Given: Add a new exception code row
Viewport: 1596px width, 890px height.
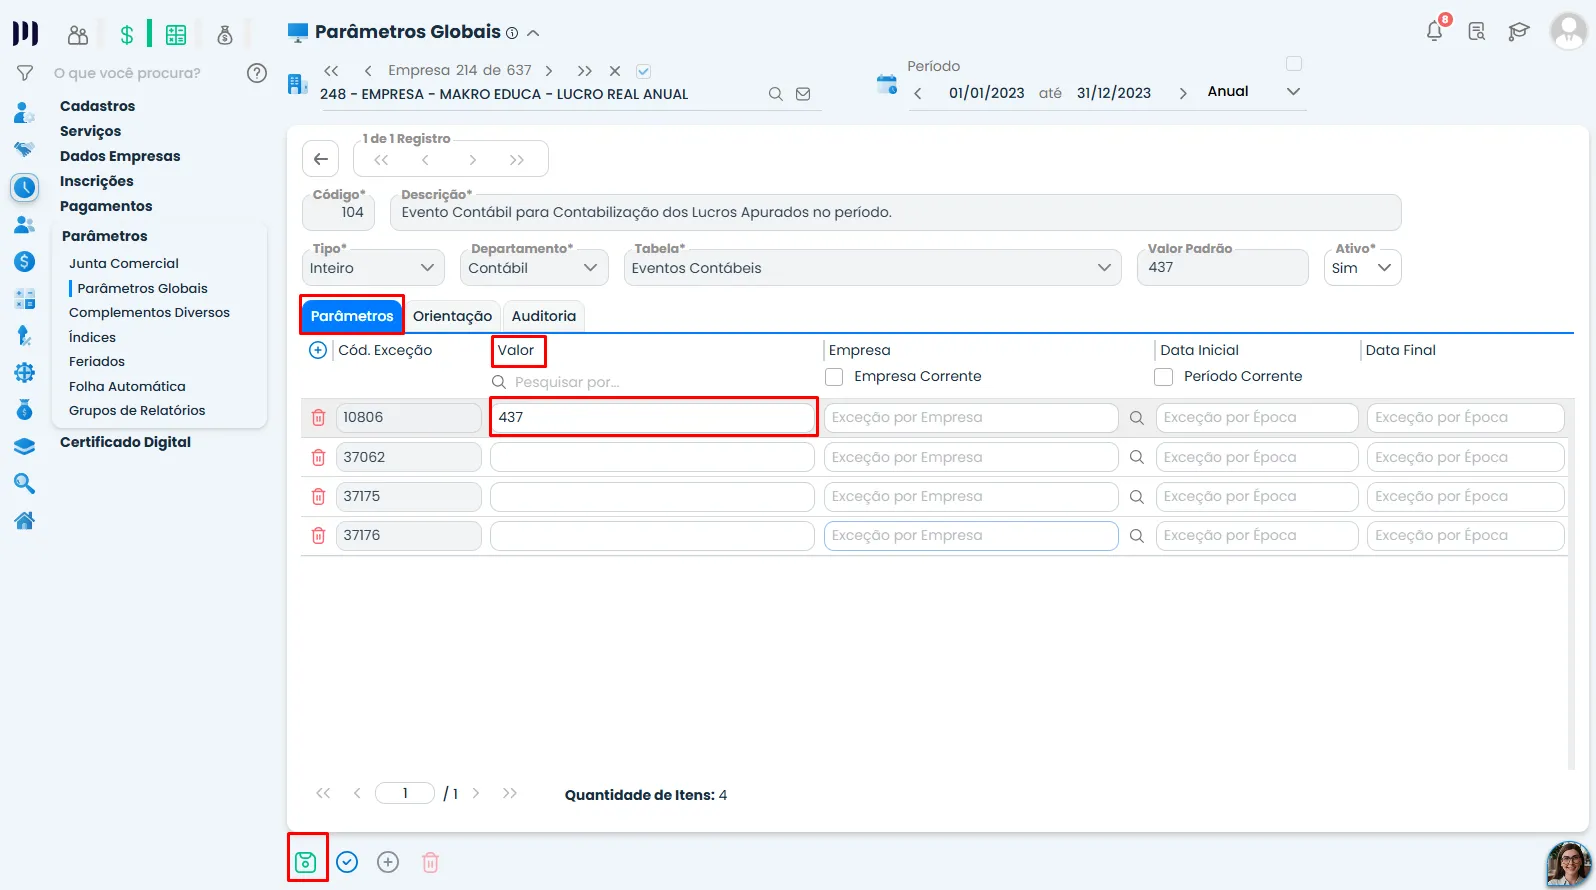Looking at the screenshot, I should pyautogui.click(x=318, y=350).
